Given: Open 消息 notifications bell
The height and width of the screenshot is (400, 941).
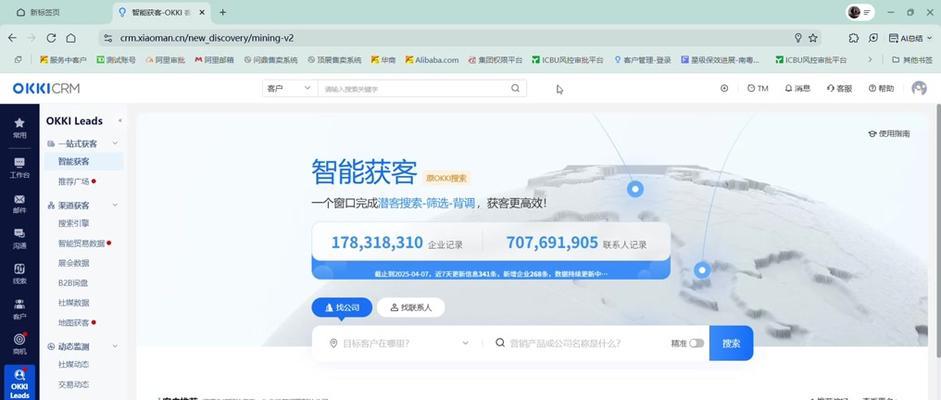Looking at the screenshot, I should tap(797, 88).
